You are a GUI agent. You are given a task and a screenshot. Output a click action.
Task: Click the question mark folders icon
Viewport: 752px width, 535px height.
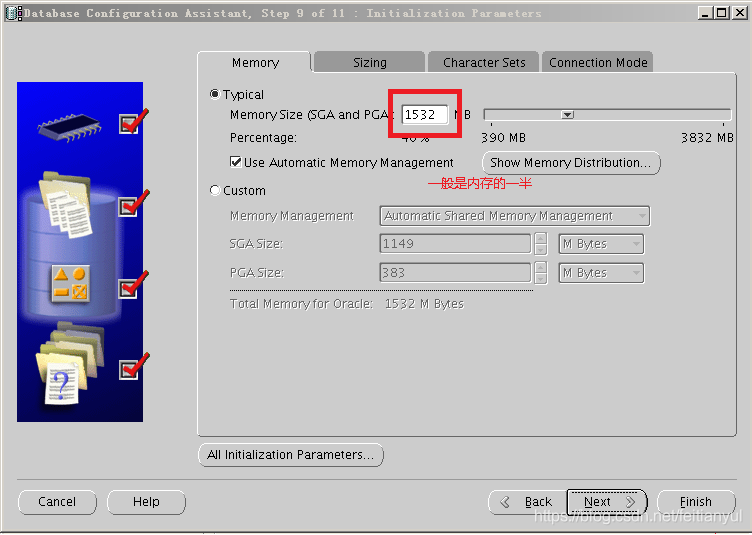click(x=69, y=363)
